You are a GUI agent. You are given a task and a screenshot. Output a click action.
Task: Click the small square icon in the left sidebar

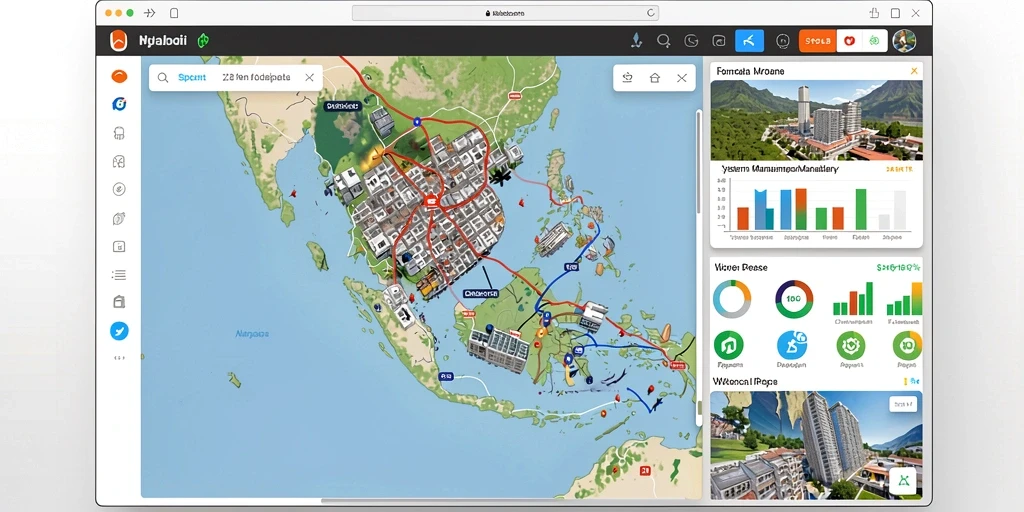(119, 246)
